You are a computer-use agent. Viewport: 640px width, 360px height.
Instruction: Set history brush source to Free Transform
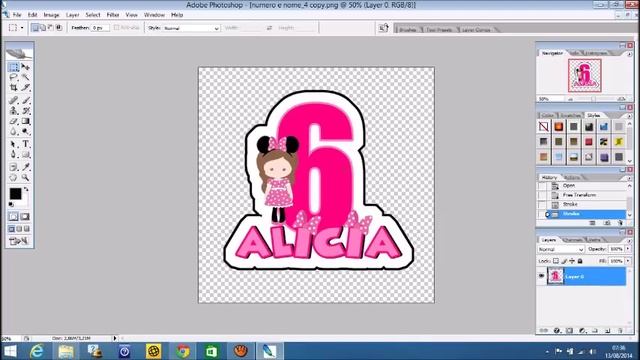point(542,195)
